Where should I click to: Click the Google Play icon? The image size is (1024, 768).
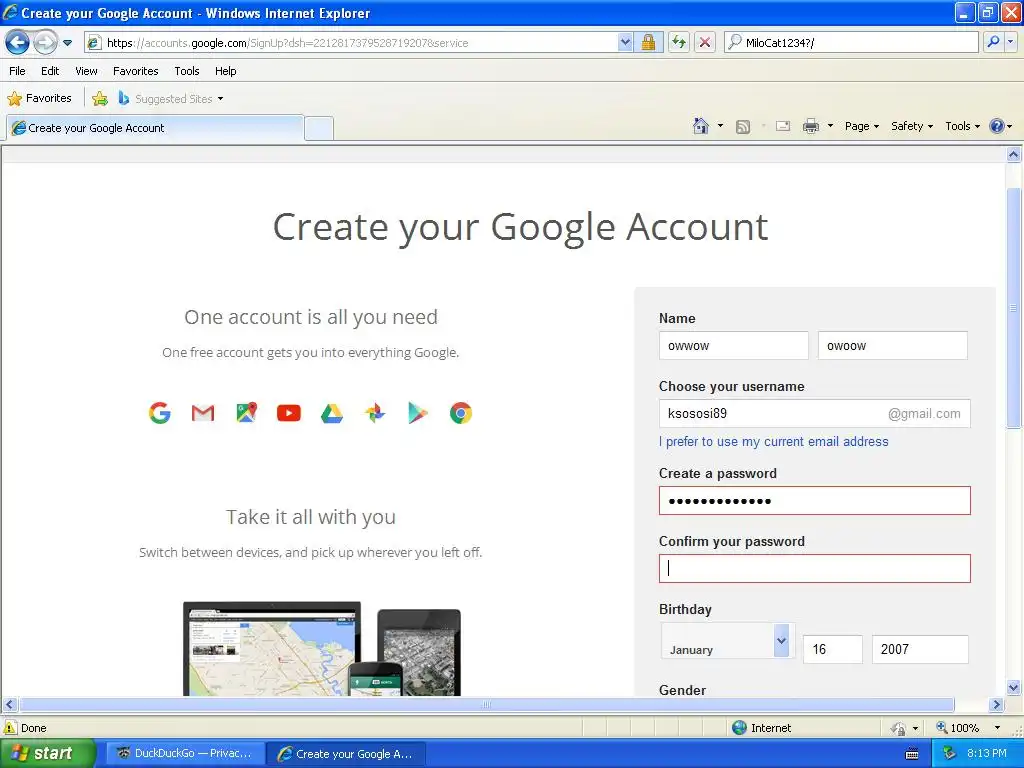coord(418,413)
